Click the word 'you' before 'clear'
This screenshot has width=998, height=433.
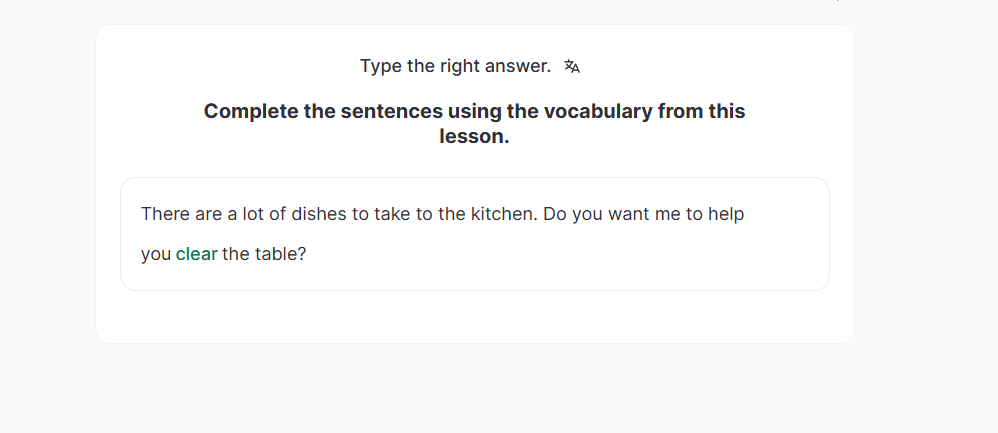click(156, 254)
